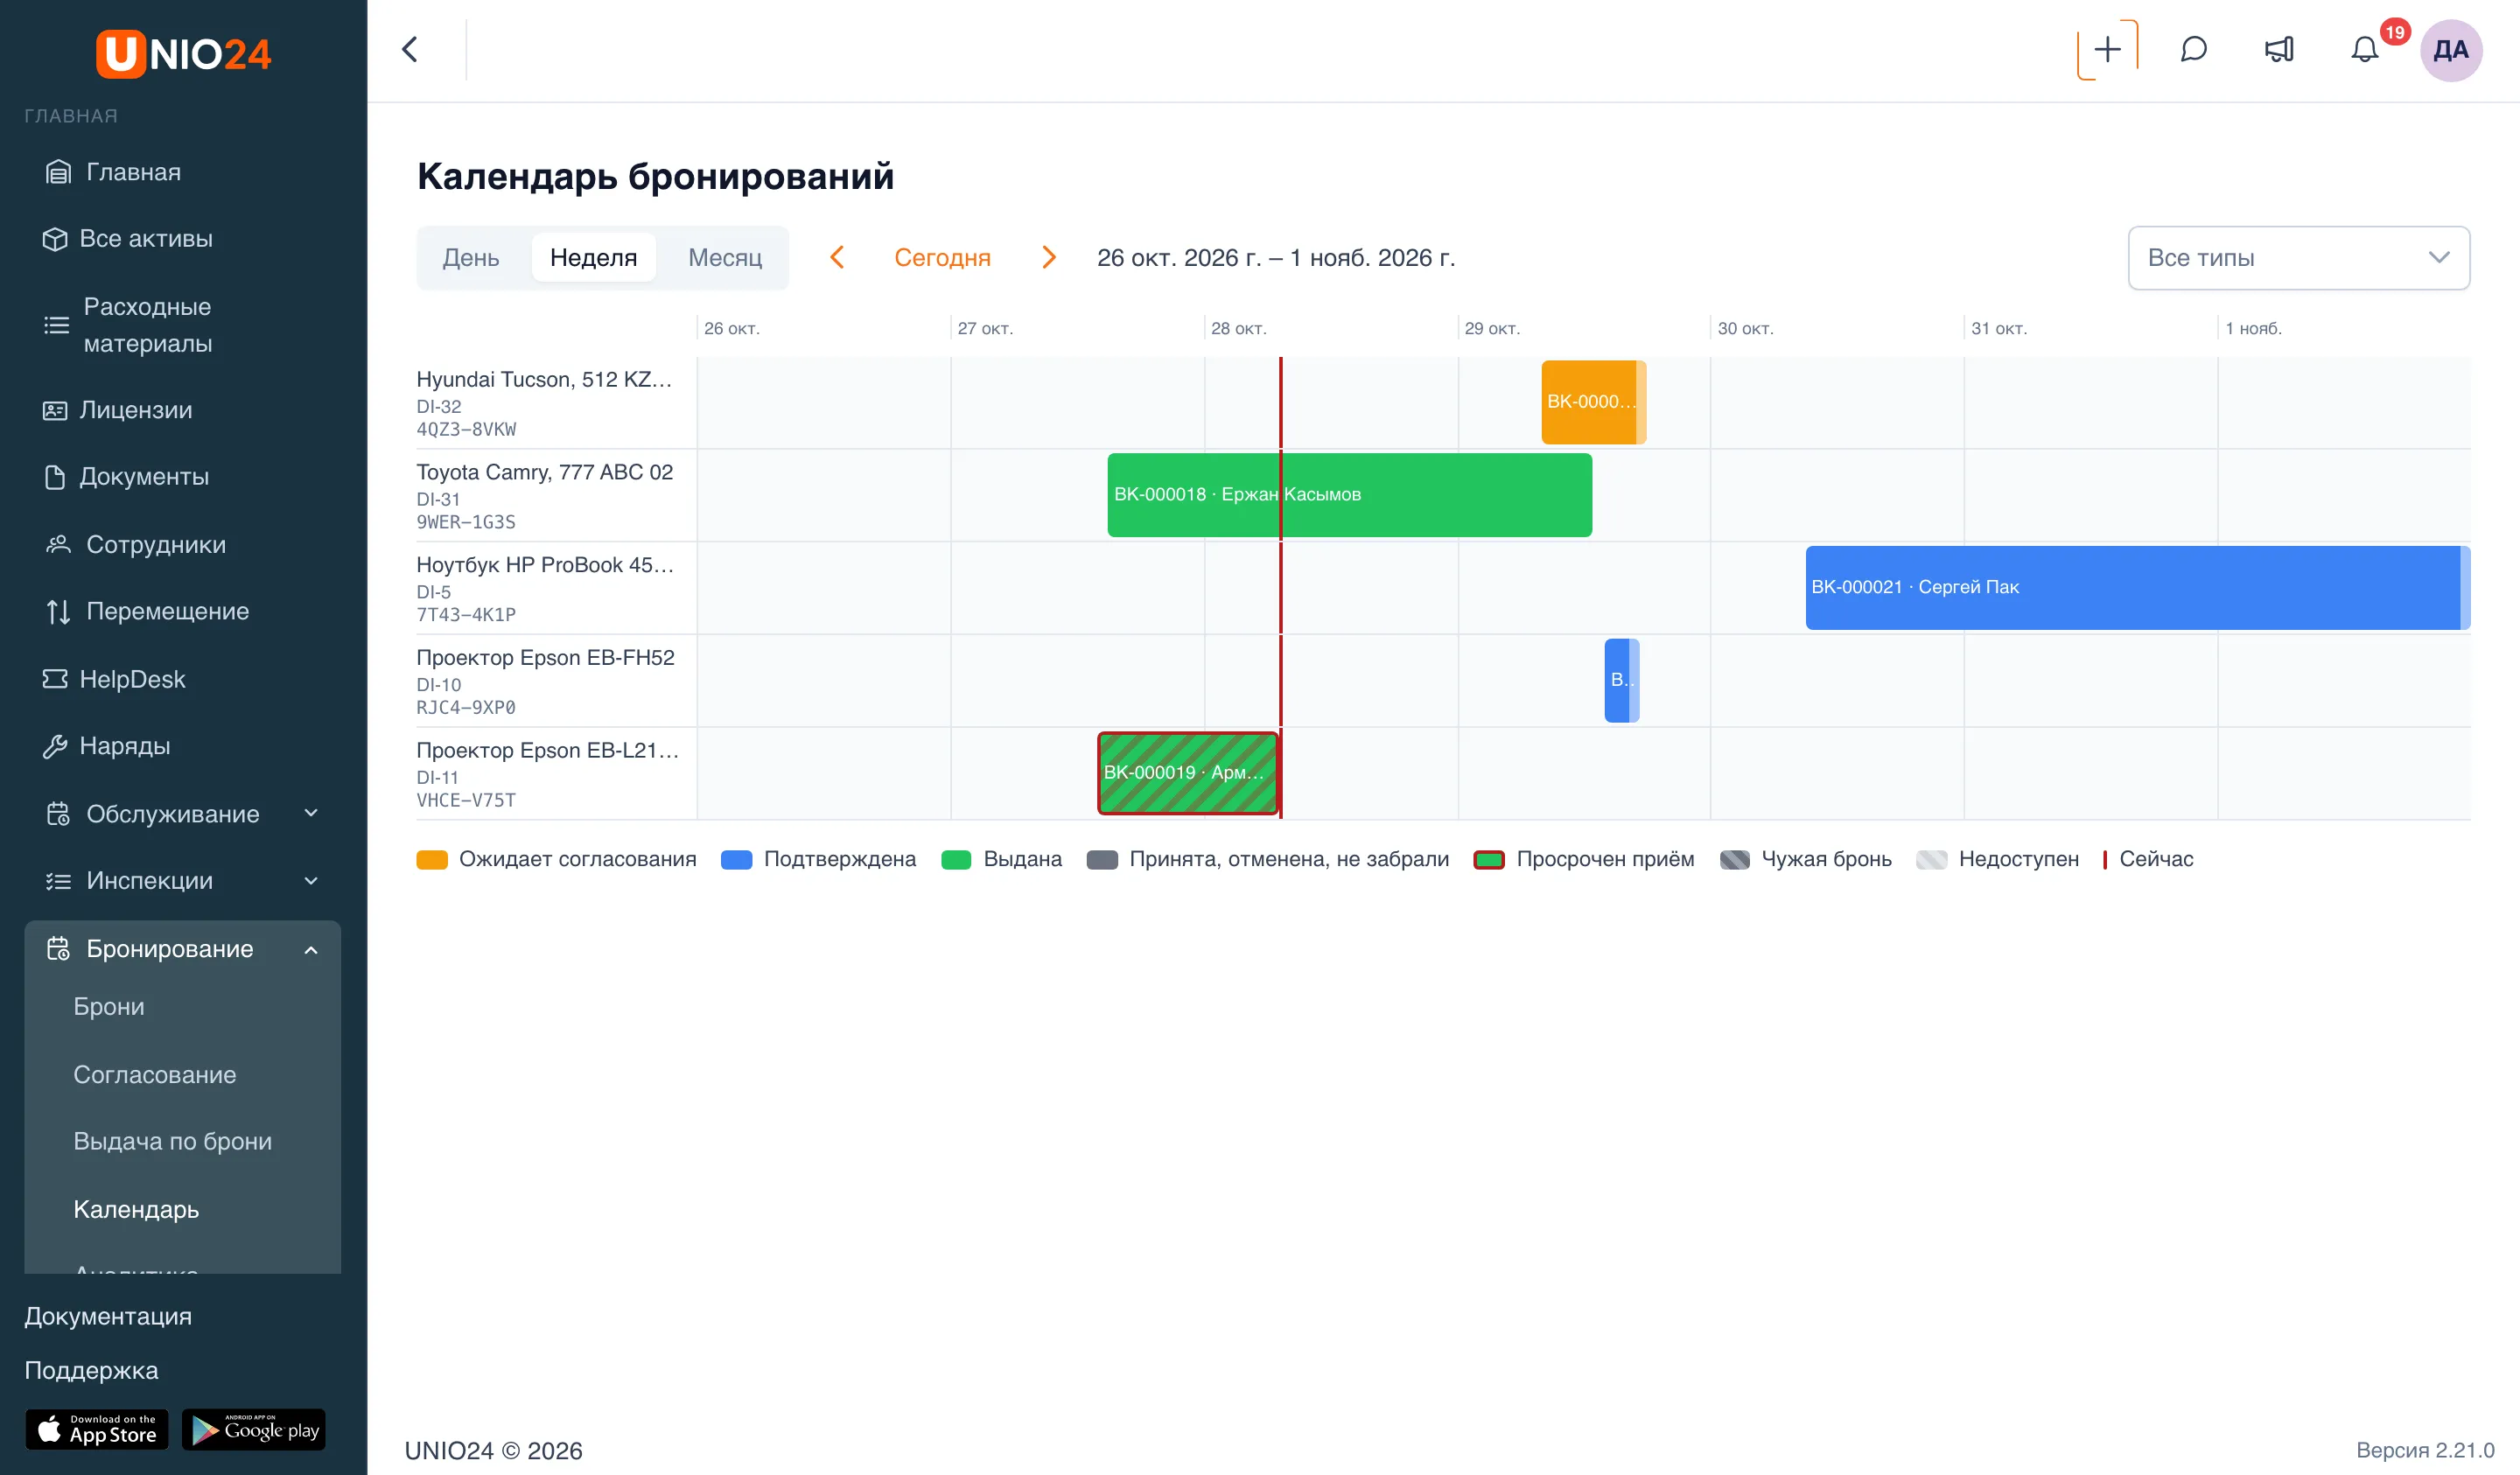Collapse the Бронирование submenu chevron
2520x1475 pixels.
[311, 949]
